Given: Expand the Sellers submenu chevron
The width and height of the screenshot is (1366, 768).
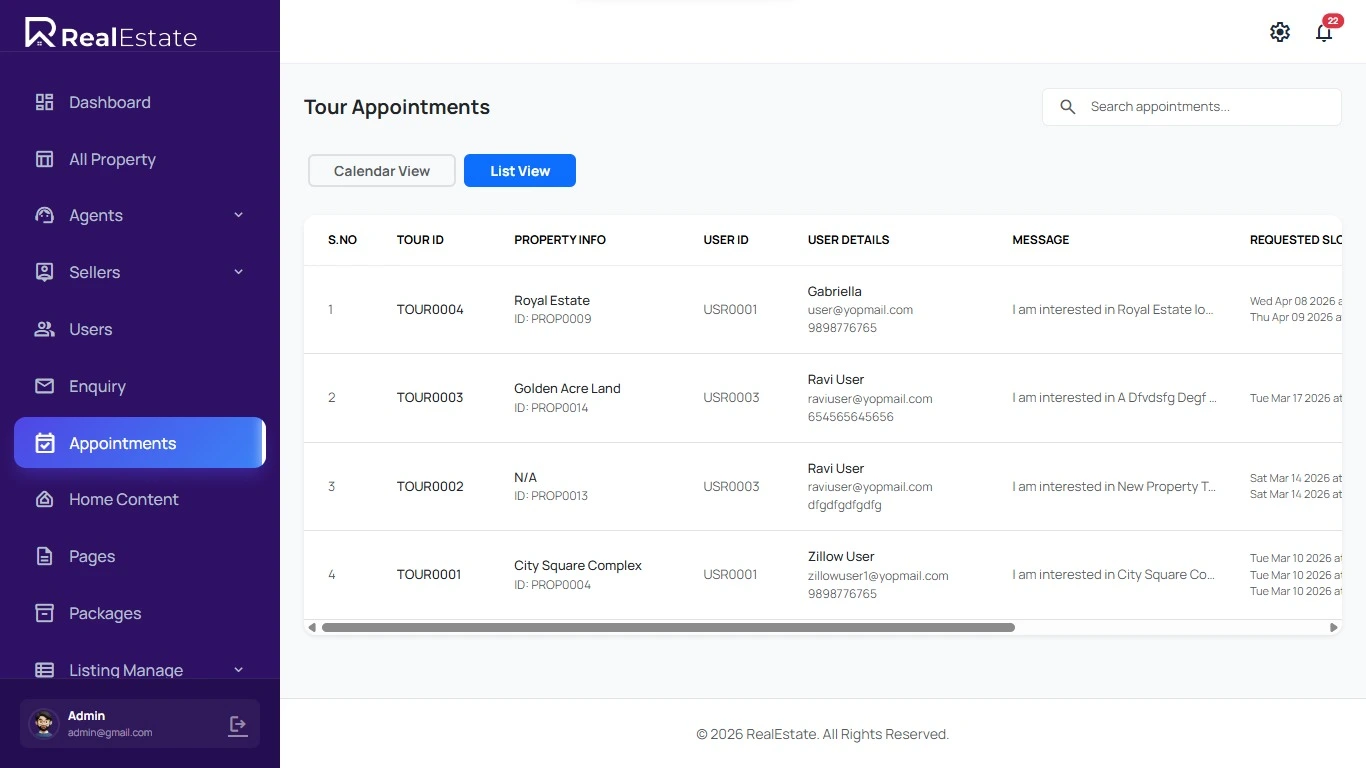Looking at the screenshot, I should coord(238,272).
